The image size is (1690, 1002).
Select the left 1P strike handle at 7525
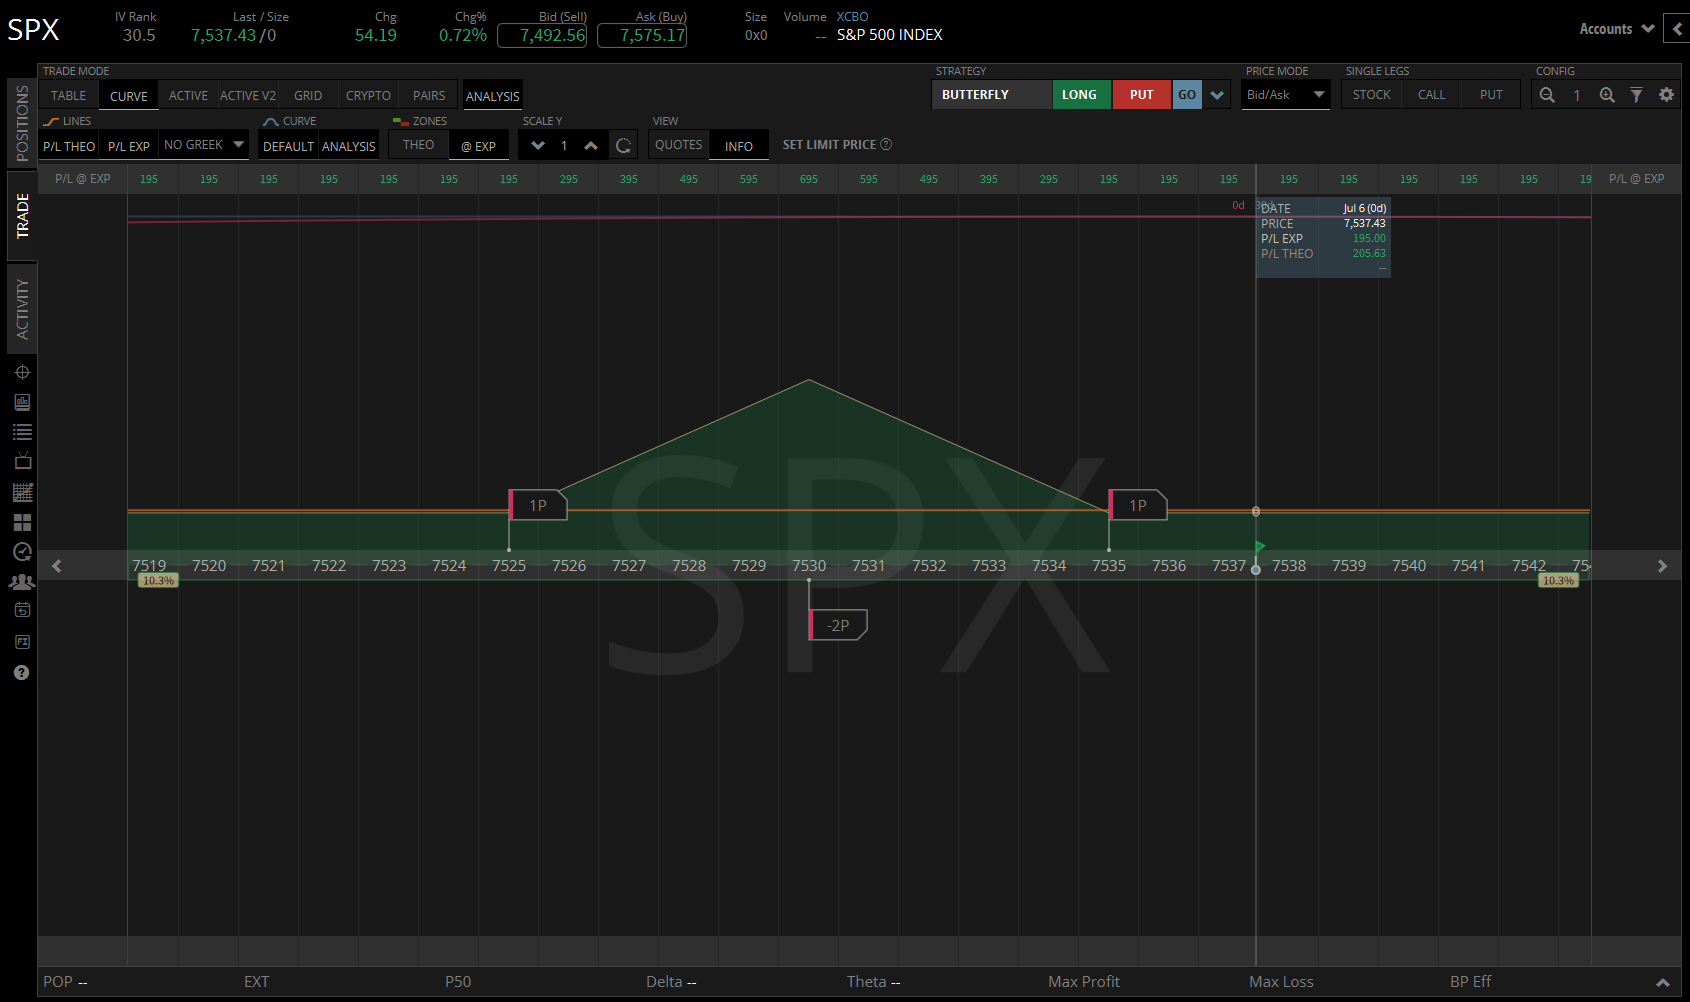click(538, 505)
